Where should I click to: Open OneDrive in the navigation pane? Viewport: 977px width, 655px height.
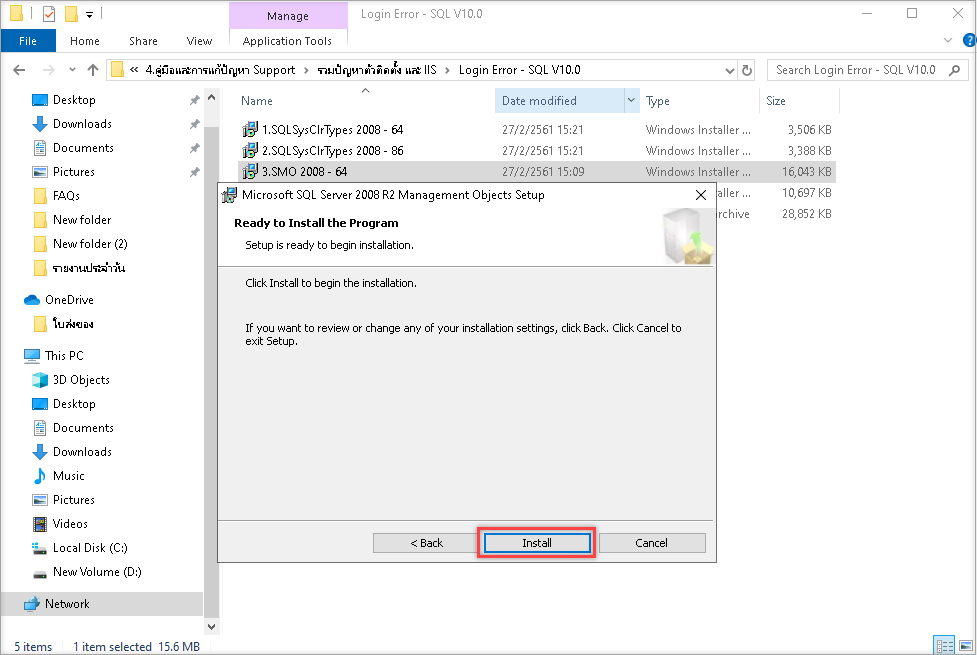(x=68, y=300)
